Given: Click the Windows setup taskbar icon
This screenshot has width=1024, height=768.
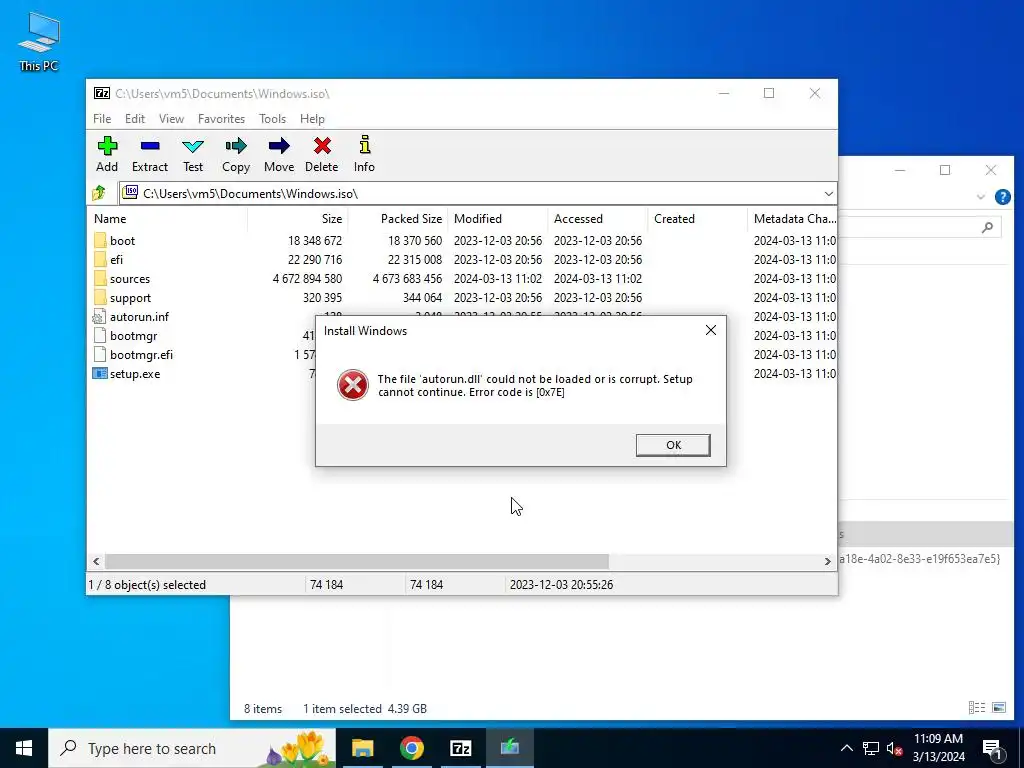Looking at the screenshot, I should [509, 748].
